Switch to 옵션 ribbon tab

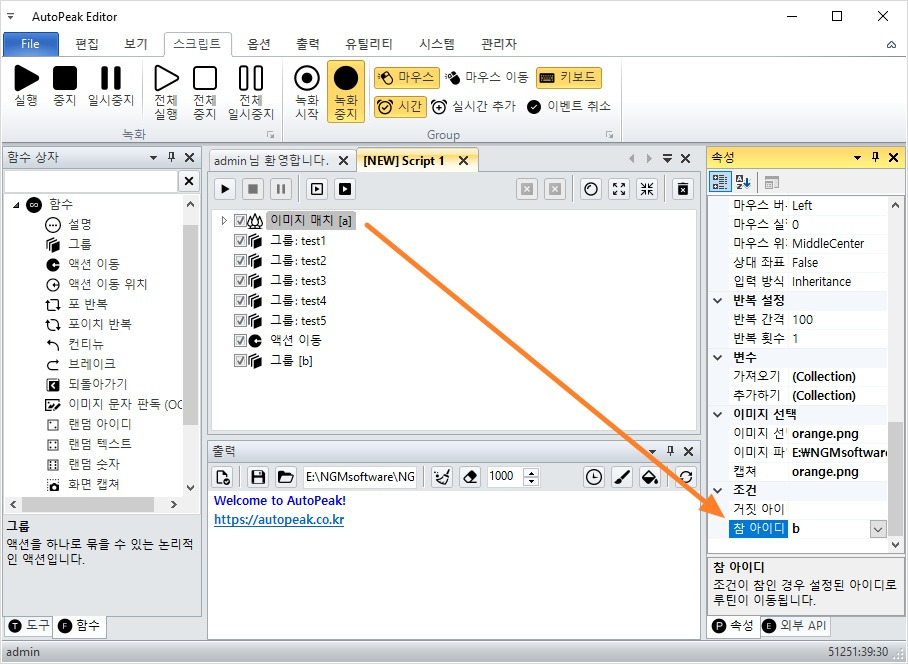tap(259, 44)
